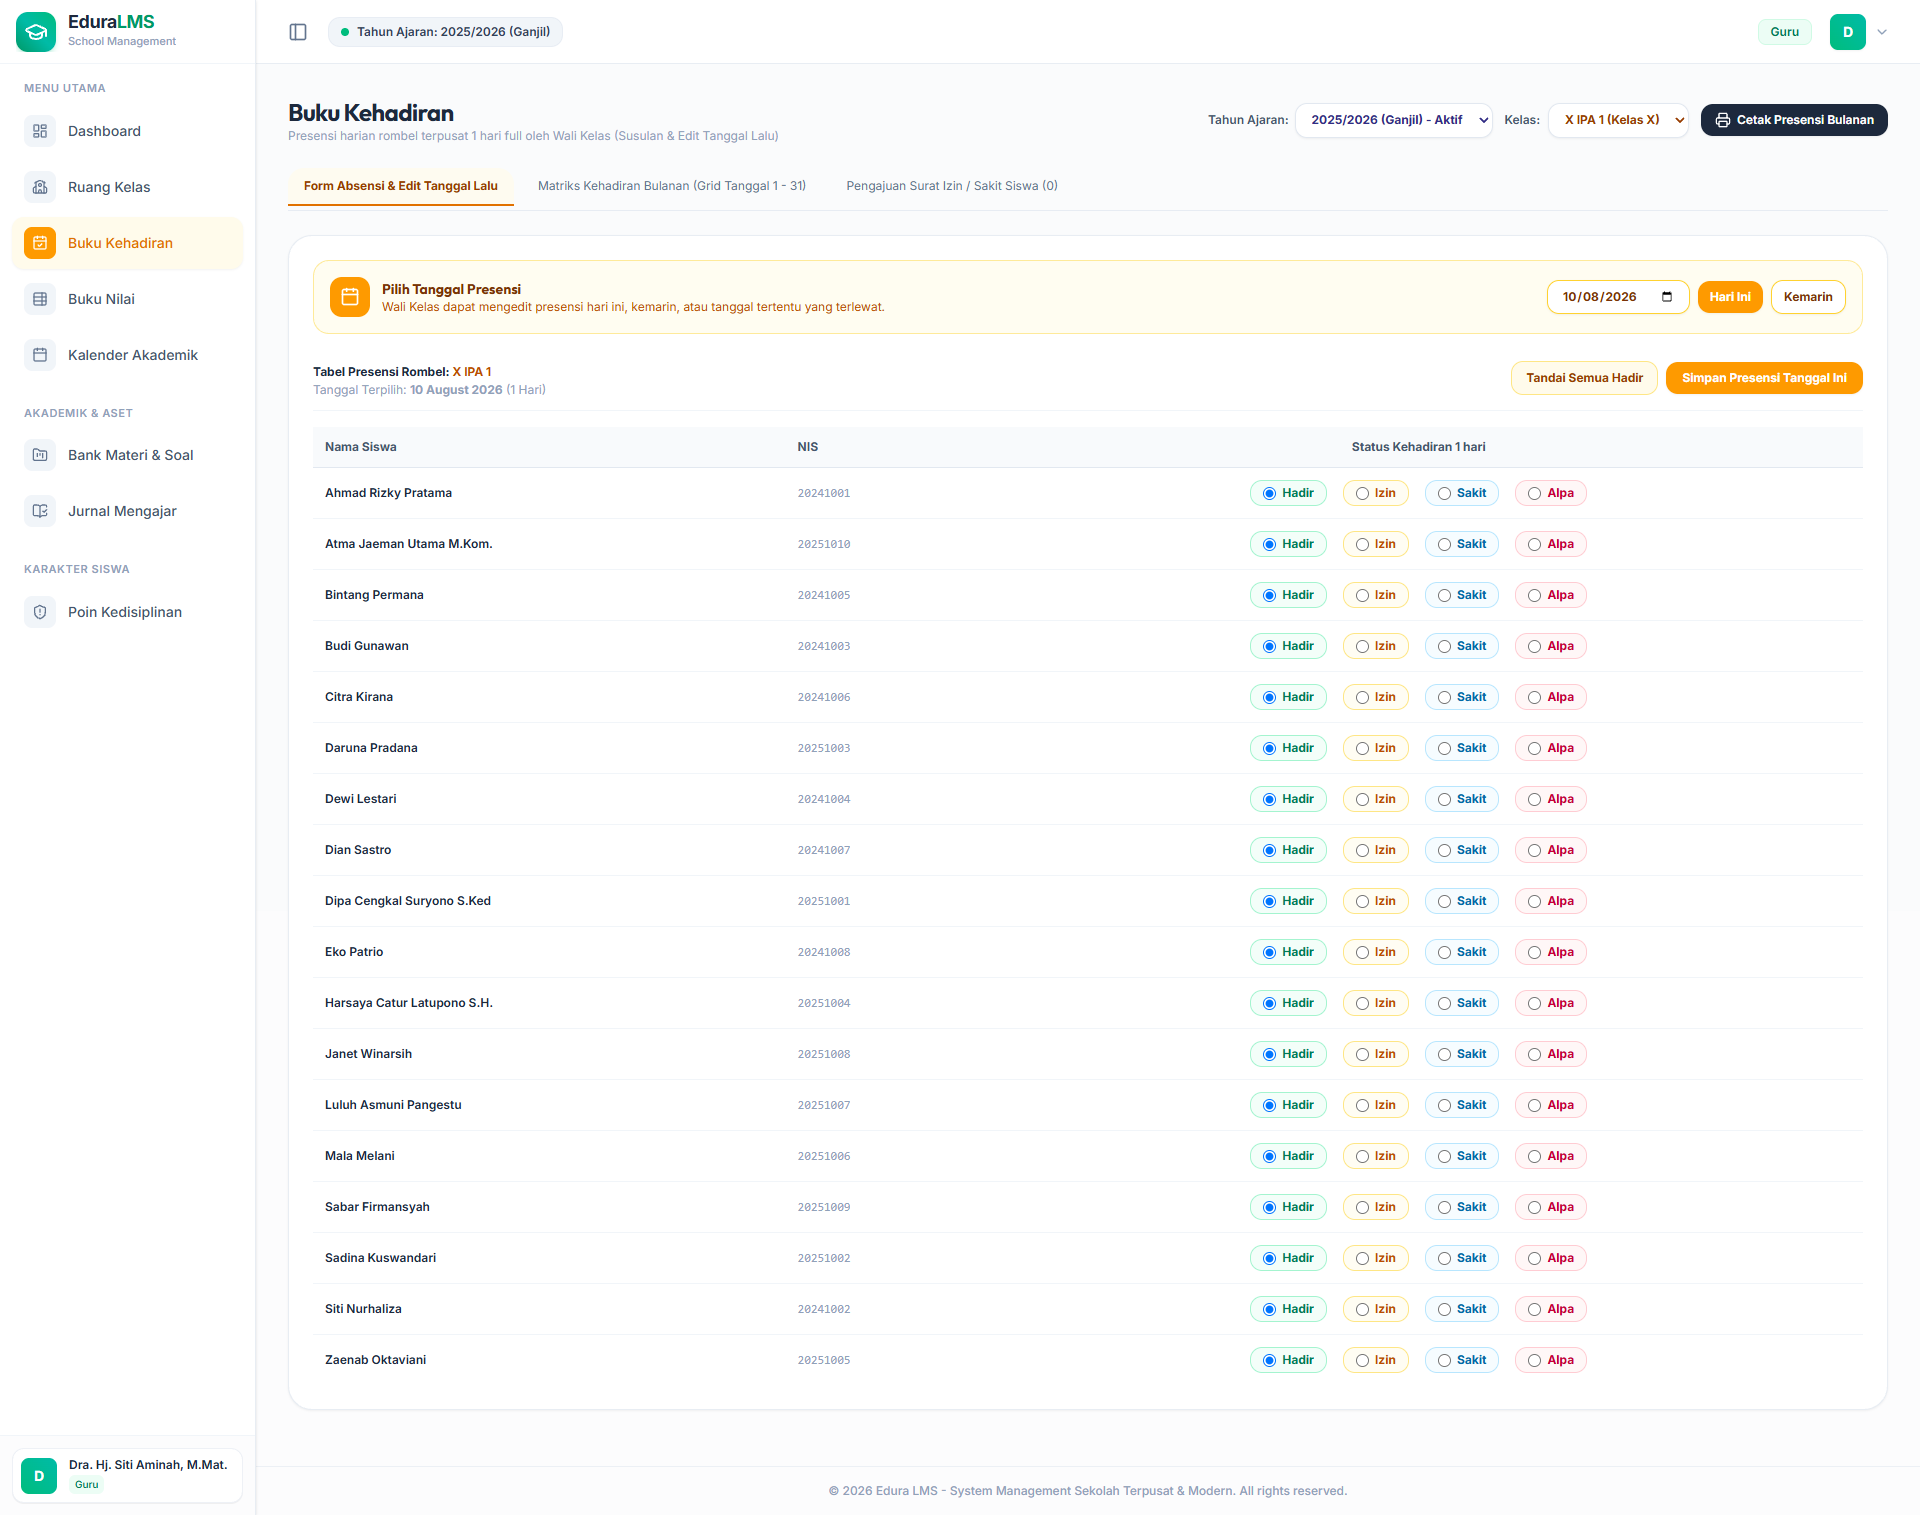
Task: Switch to Form Absensi & Edit Tanggal Lalu tab
Action: 401,186
